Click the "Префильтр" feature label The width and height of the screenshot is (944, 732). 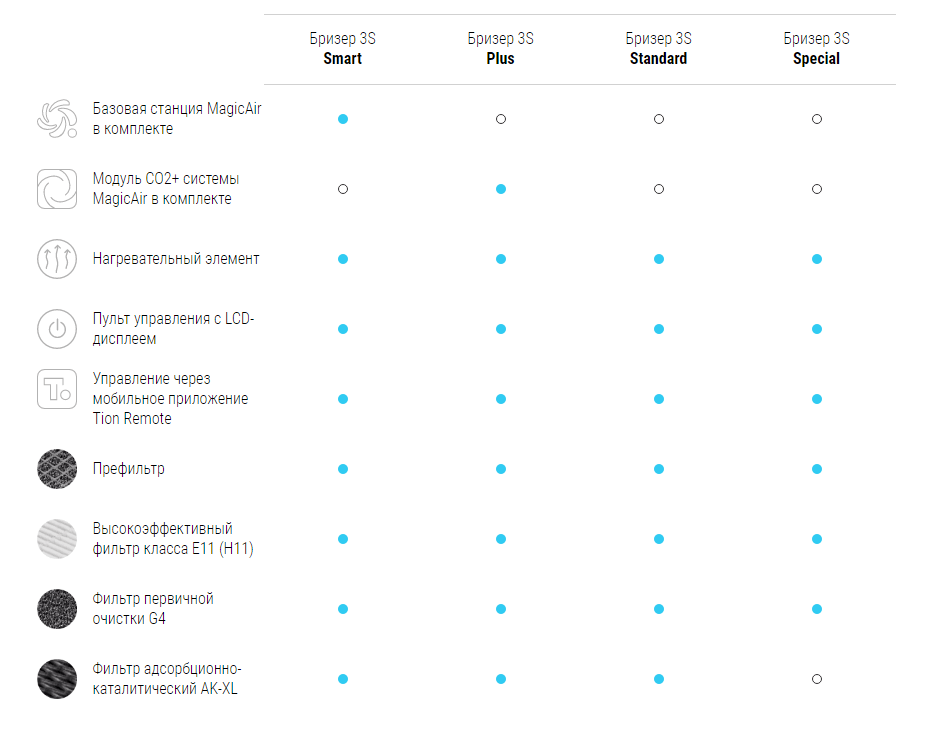click(x=129, y=469)
